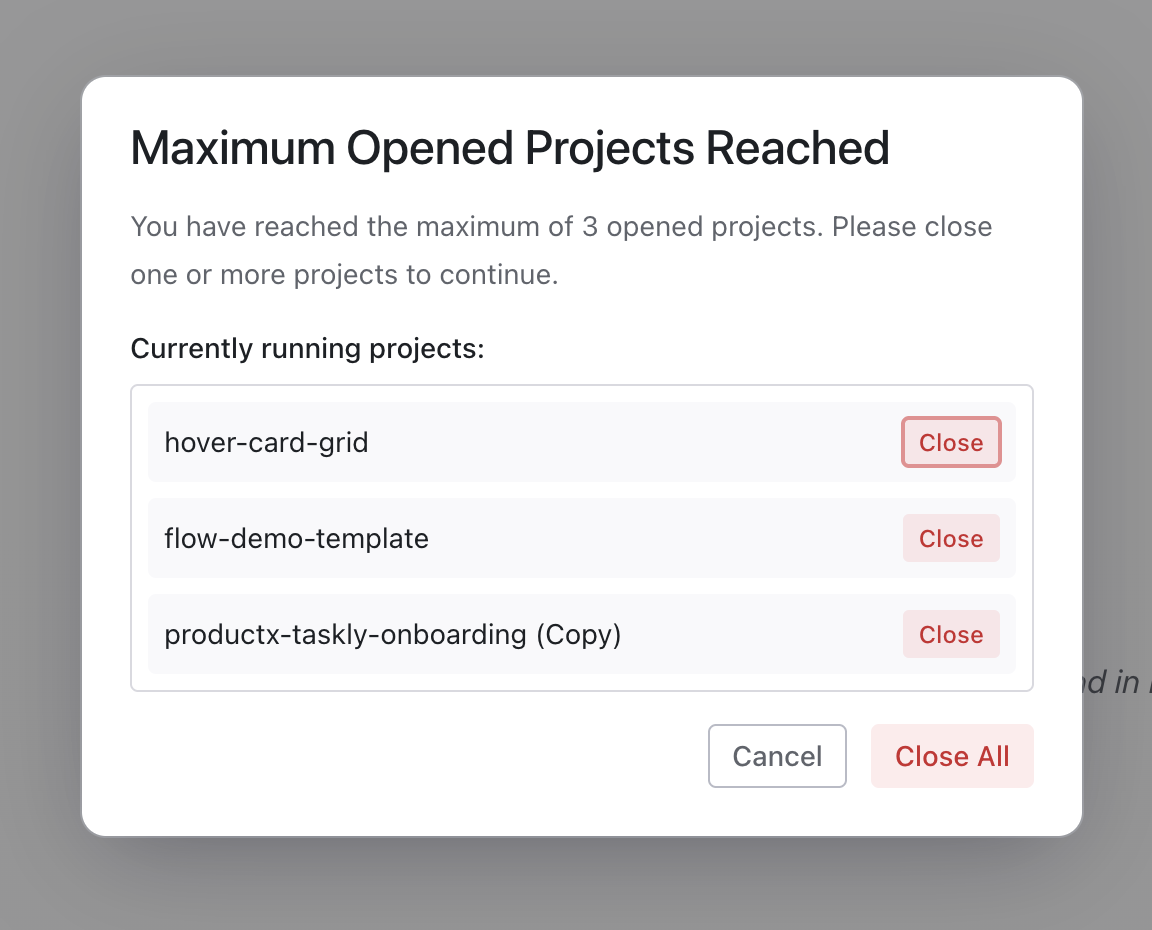1152x930 pixels.
Task: Pick the flow-demo-template project name
Action: tap(296, 539)
